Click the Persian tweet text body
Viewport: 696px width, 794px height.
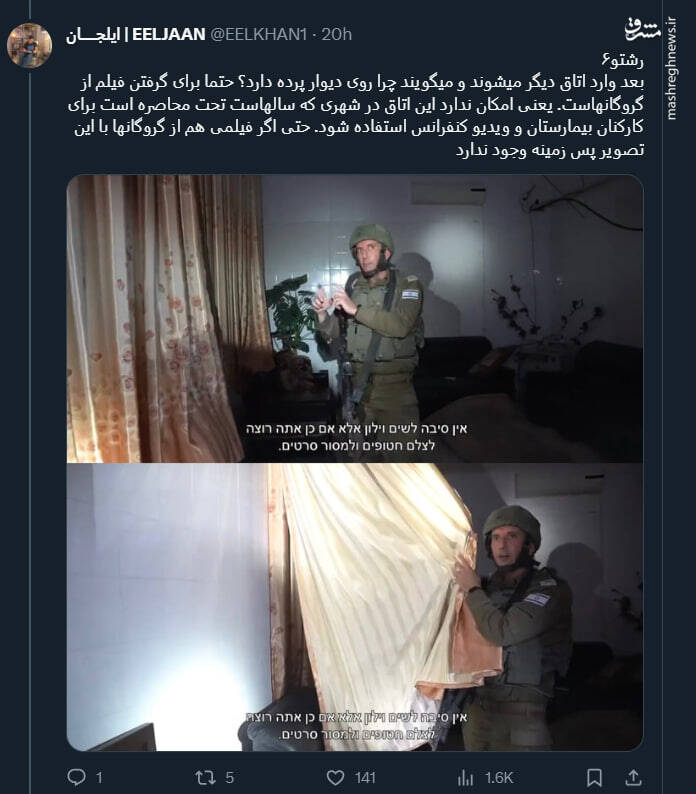[356, 105]
